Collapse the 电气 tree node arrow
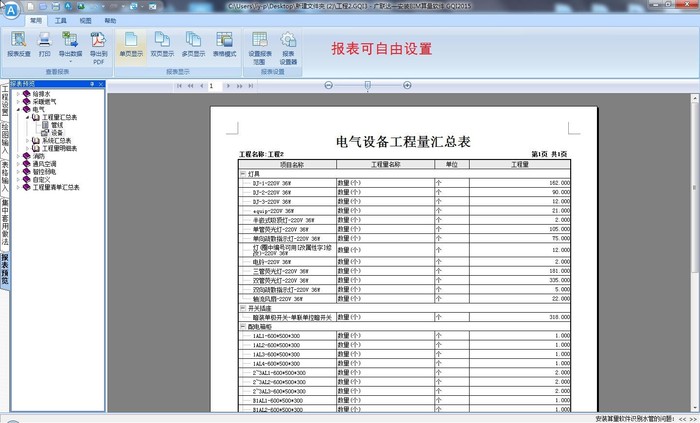The width and height of the screenshot is (700, 423). (x=18, y=109)
